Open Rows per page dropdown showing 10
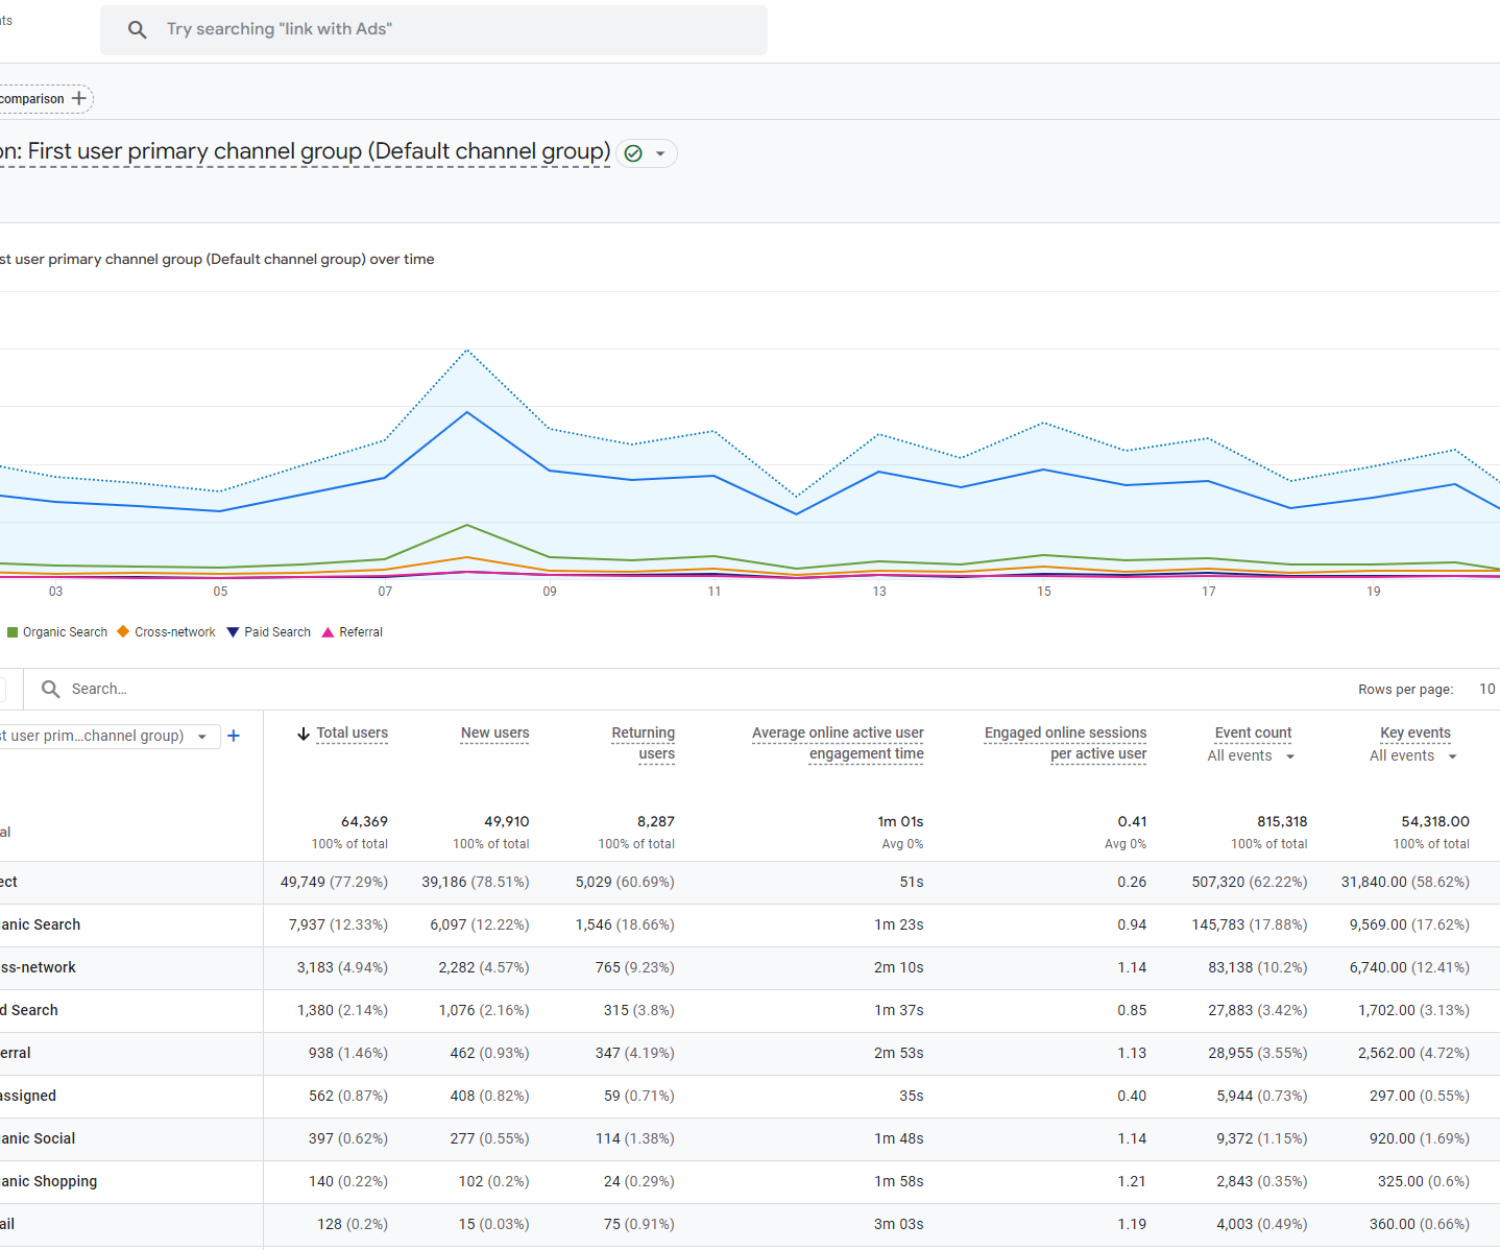Viewport: 1500px width, 1250px height. coord(1487,689)
